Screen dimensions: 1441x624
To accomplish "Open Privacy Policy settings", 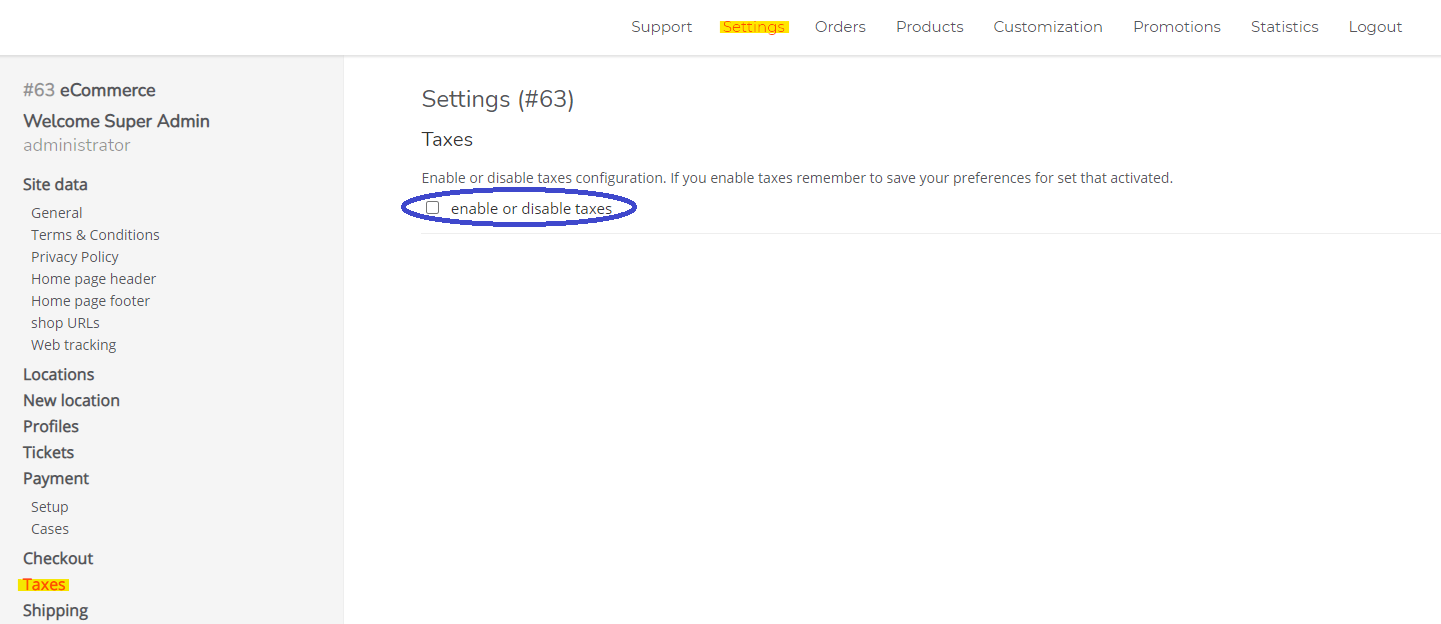I will (75, 257).
